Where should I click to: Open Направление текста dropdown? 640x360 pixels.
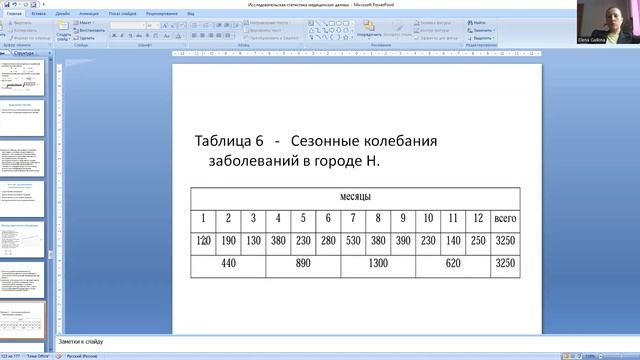[x=266, y=23]
